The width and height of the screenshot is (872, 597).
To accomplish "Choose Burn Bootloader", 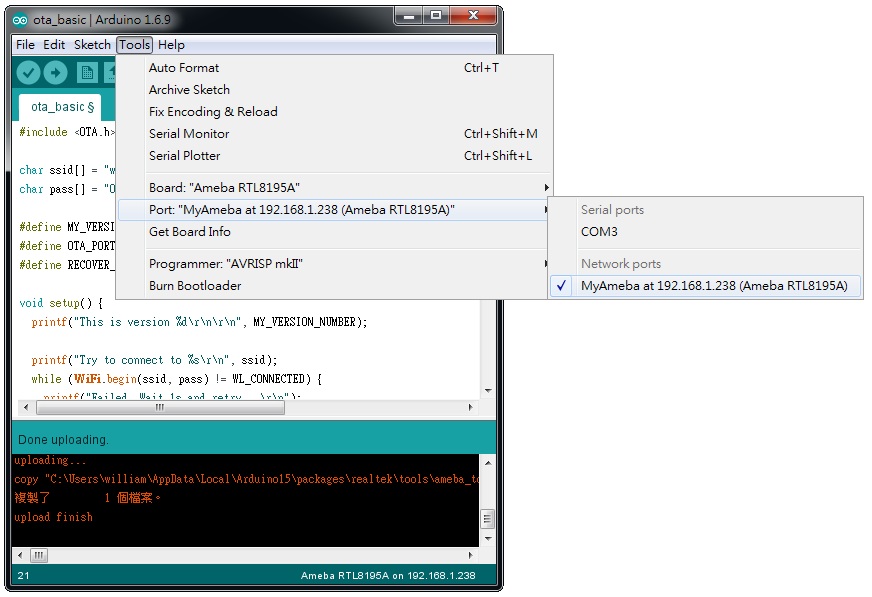I will [x=334, y=286].
